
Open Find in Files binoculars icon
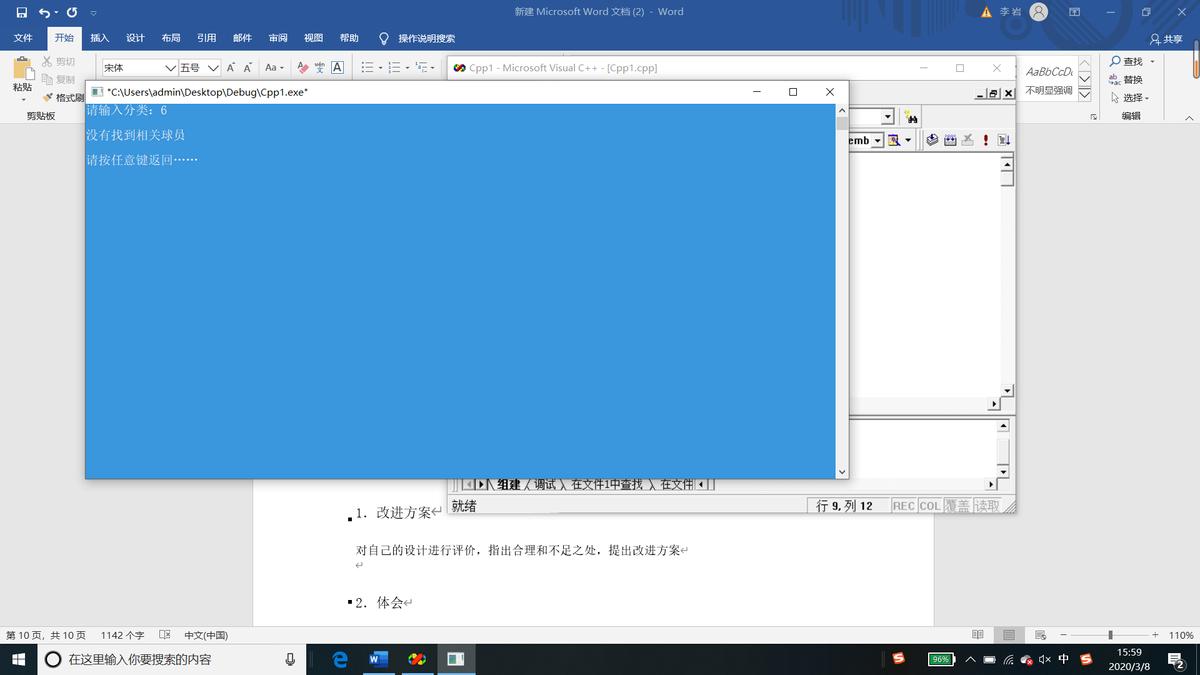(911, 117)
